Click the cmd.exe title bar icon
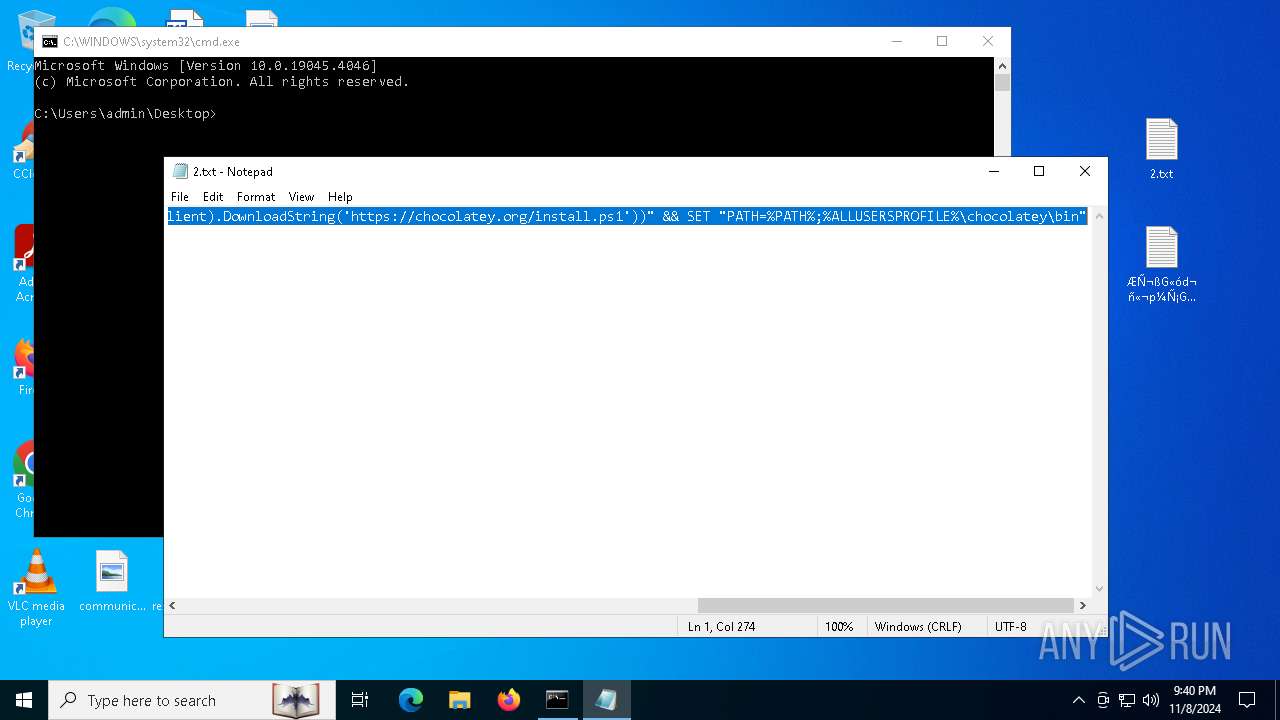Screen dimensions: 1280x720 [49, 42]
